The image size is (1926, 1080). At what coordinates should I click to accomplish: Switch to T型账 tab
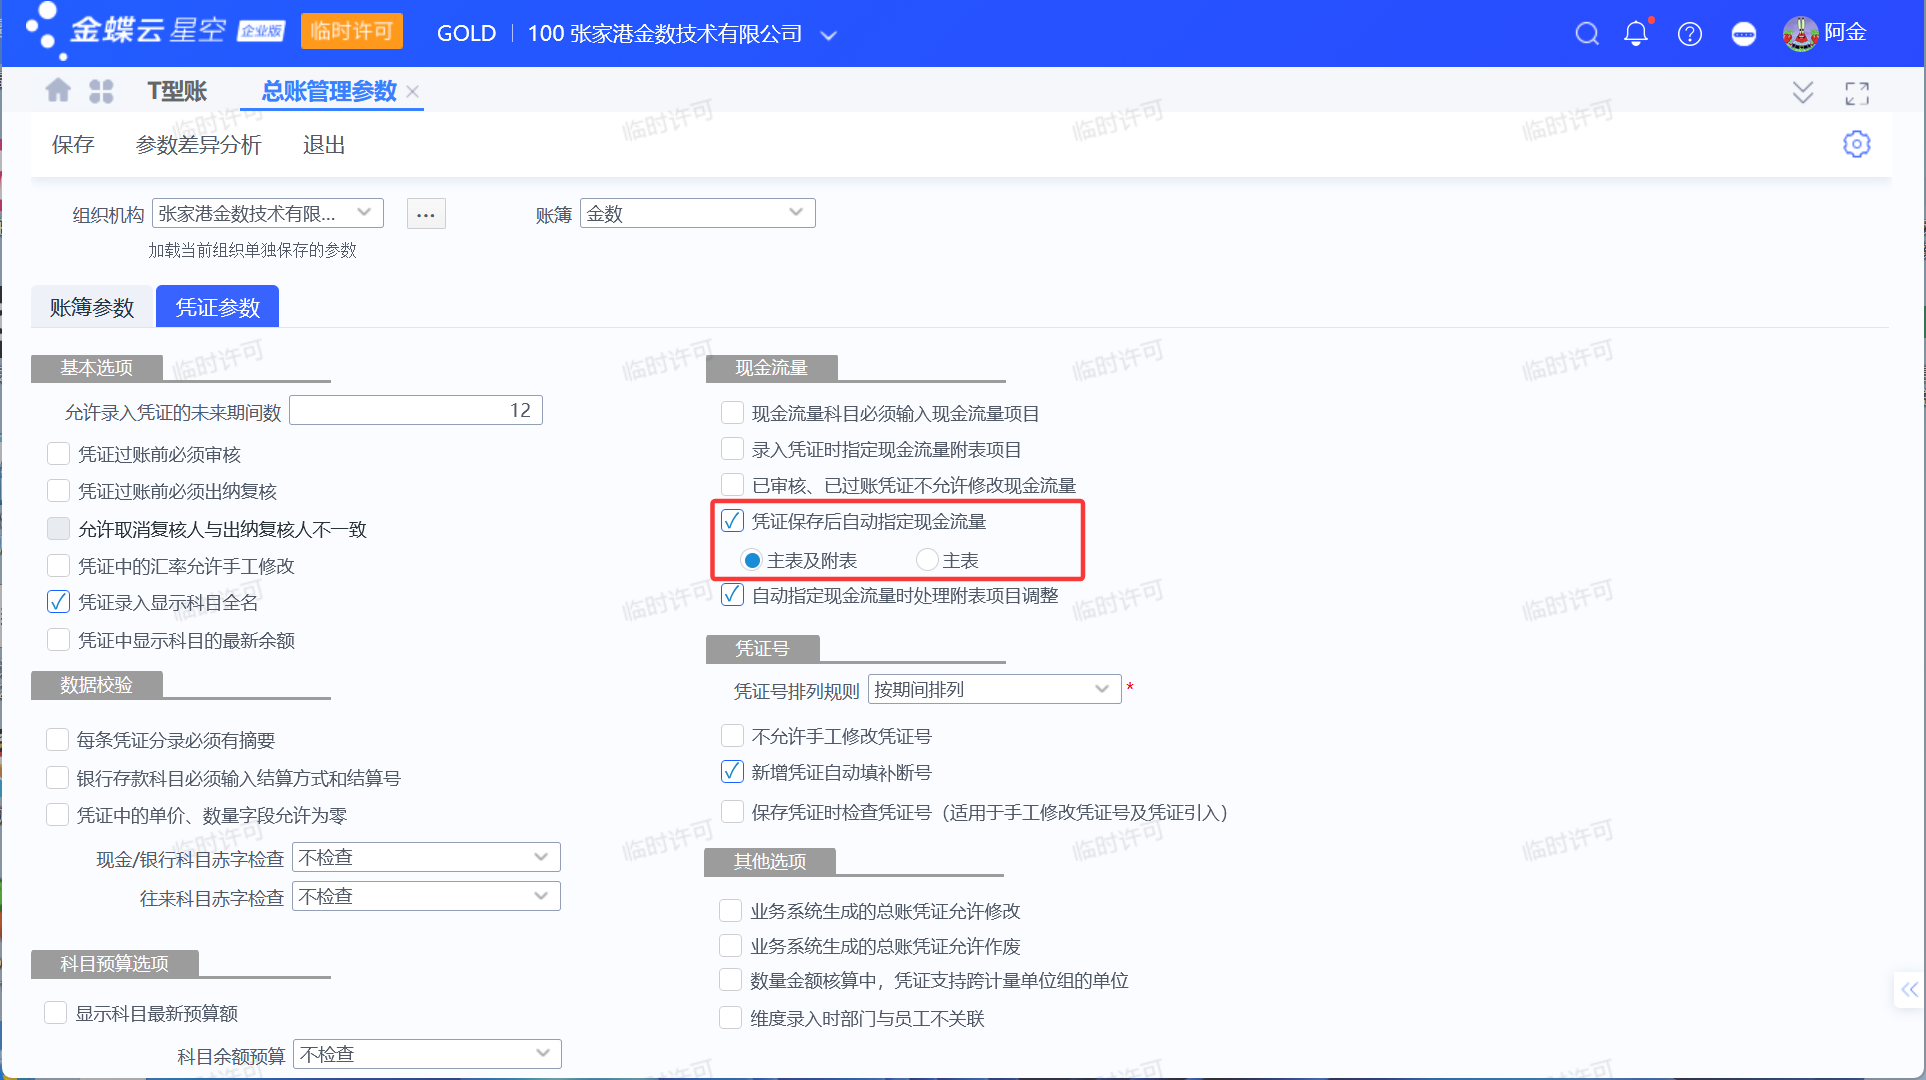[x=177, y=91]
